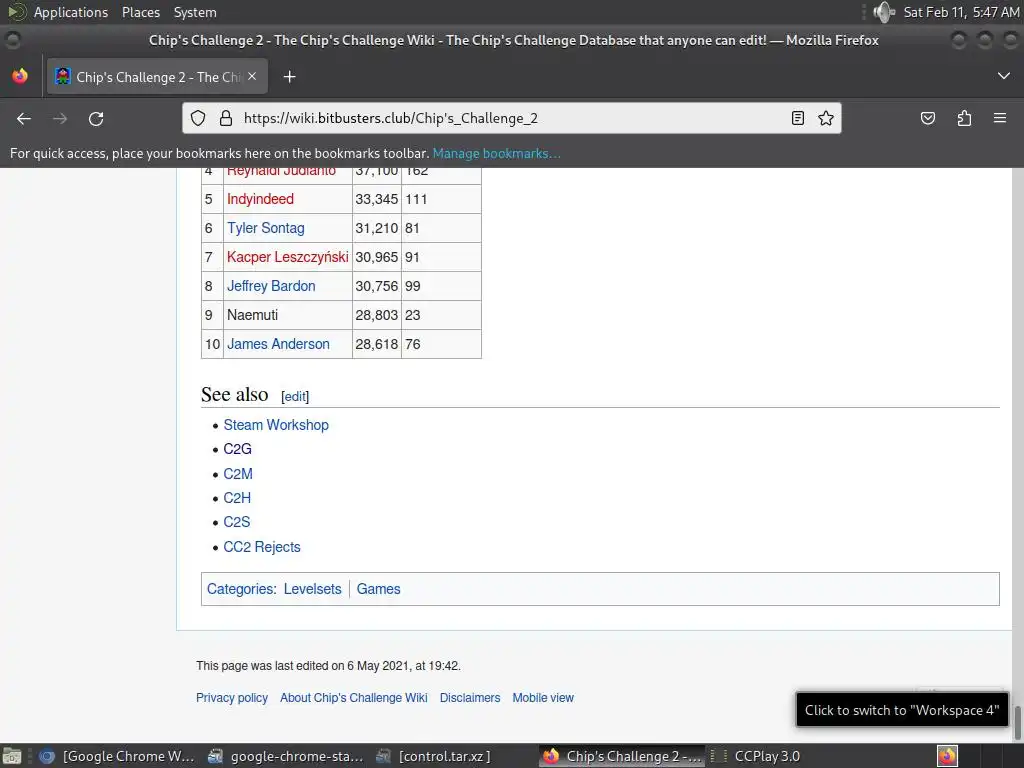Open the C2S link

236,522
